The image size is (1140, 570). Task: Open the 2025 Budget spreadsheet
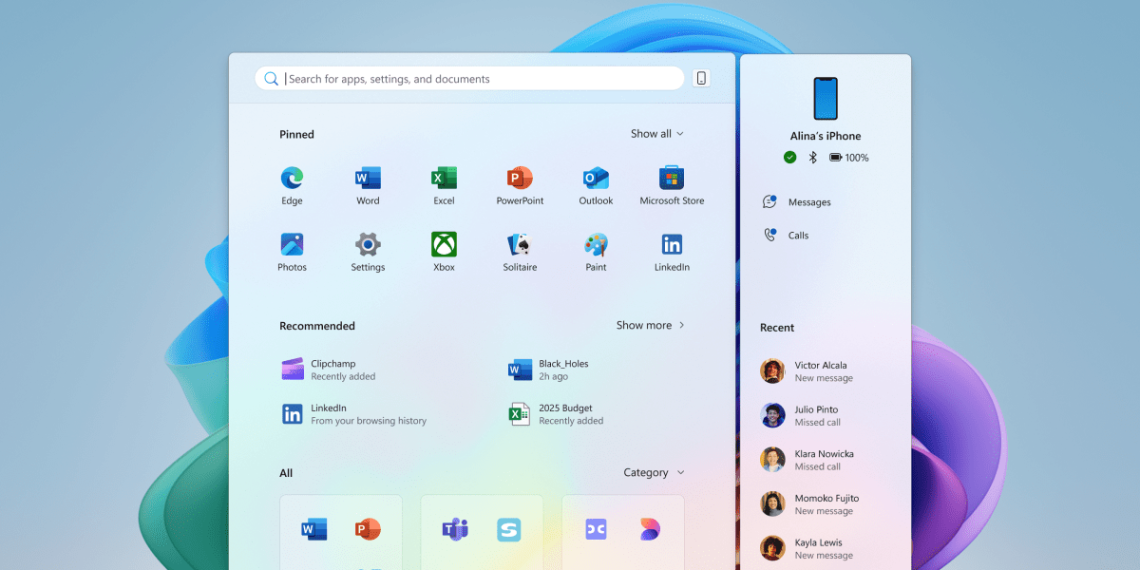tap(556, 414)
